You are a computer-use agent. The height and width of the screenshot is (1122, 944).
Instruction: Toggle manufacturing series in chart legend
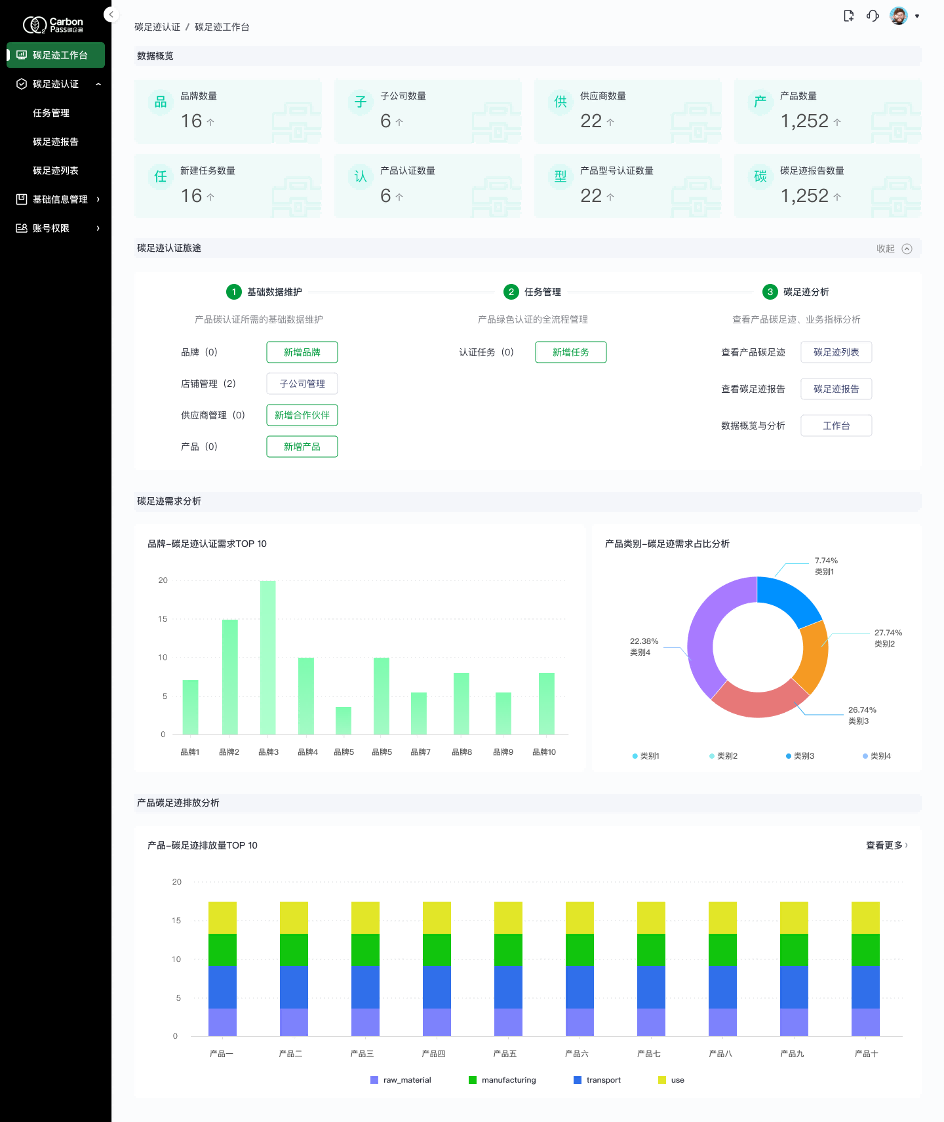[x=502, y=1080]
